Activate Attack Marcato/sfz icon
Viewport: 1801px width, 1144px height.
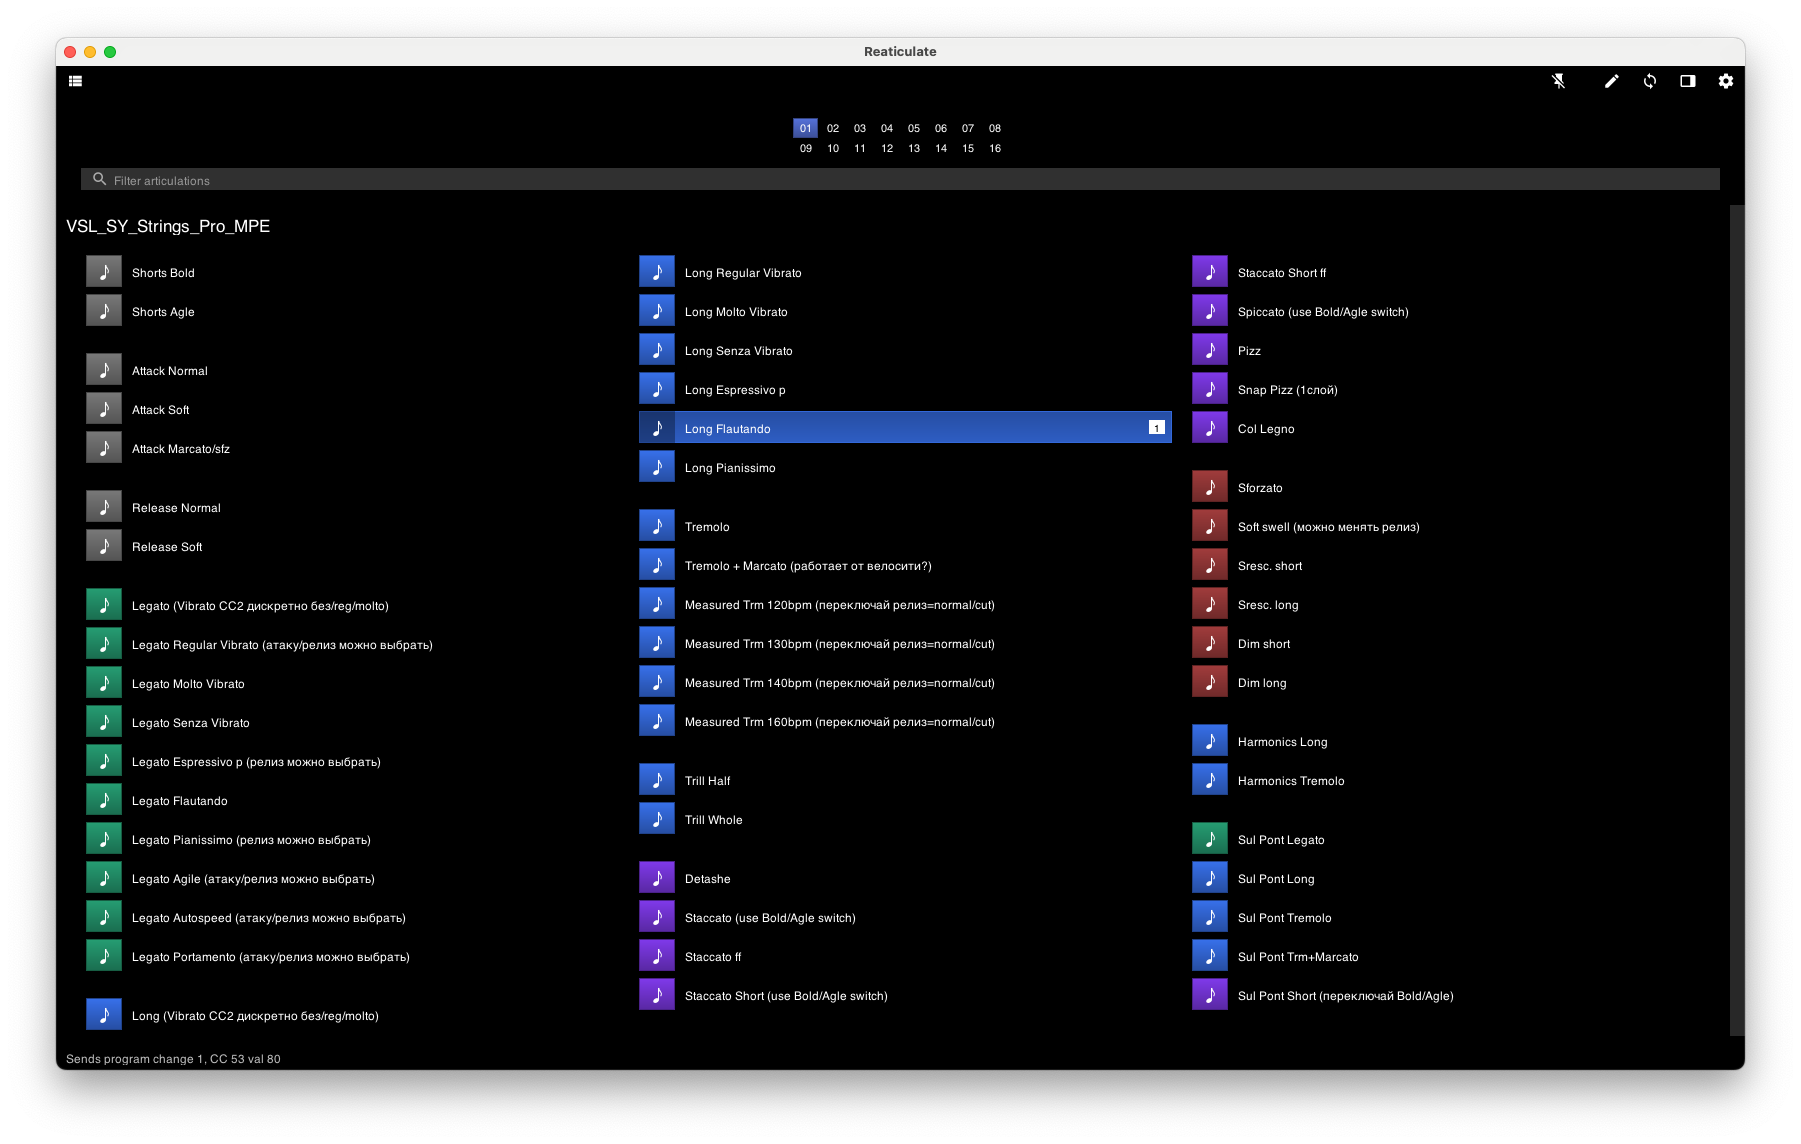(x=104, y=448)
